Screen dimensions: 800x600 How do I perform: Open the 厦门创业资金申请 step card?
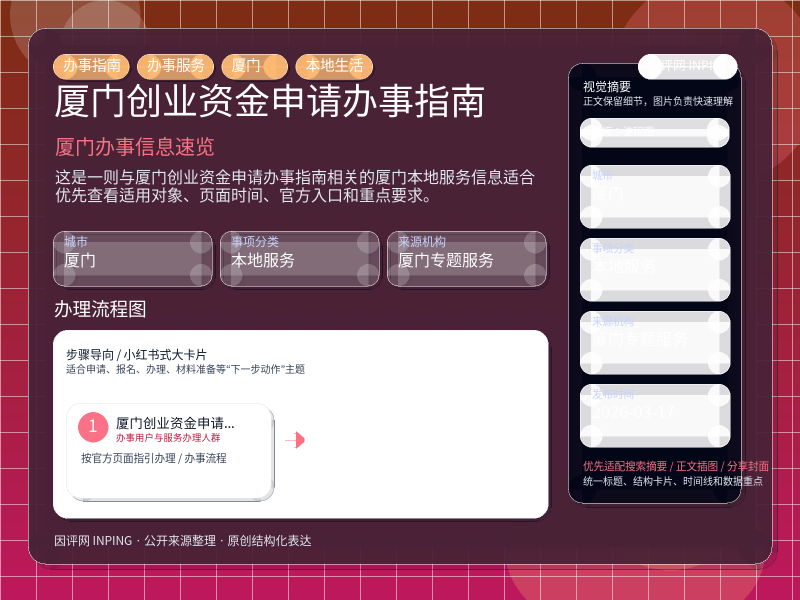tap(170, 452)
